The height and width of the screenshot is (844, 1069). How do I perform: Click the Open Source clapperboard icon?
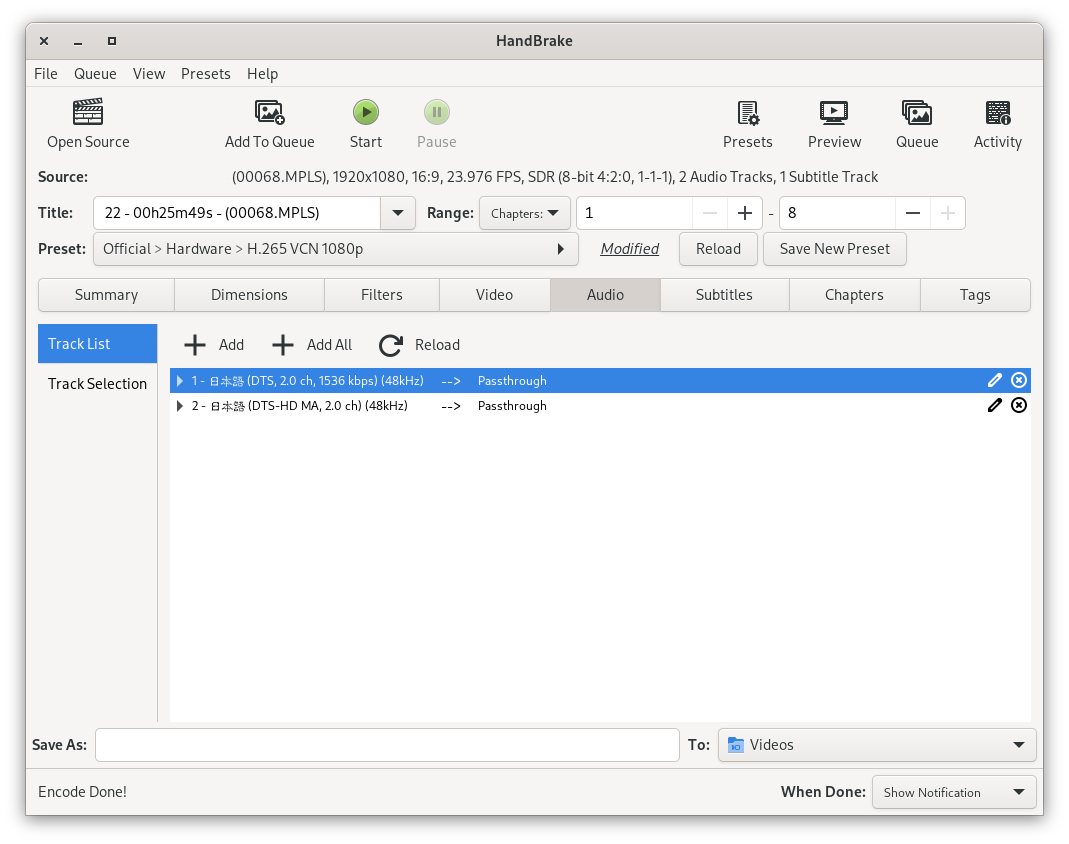coord(88,112)
